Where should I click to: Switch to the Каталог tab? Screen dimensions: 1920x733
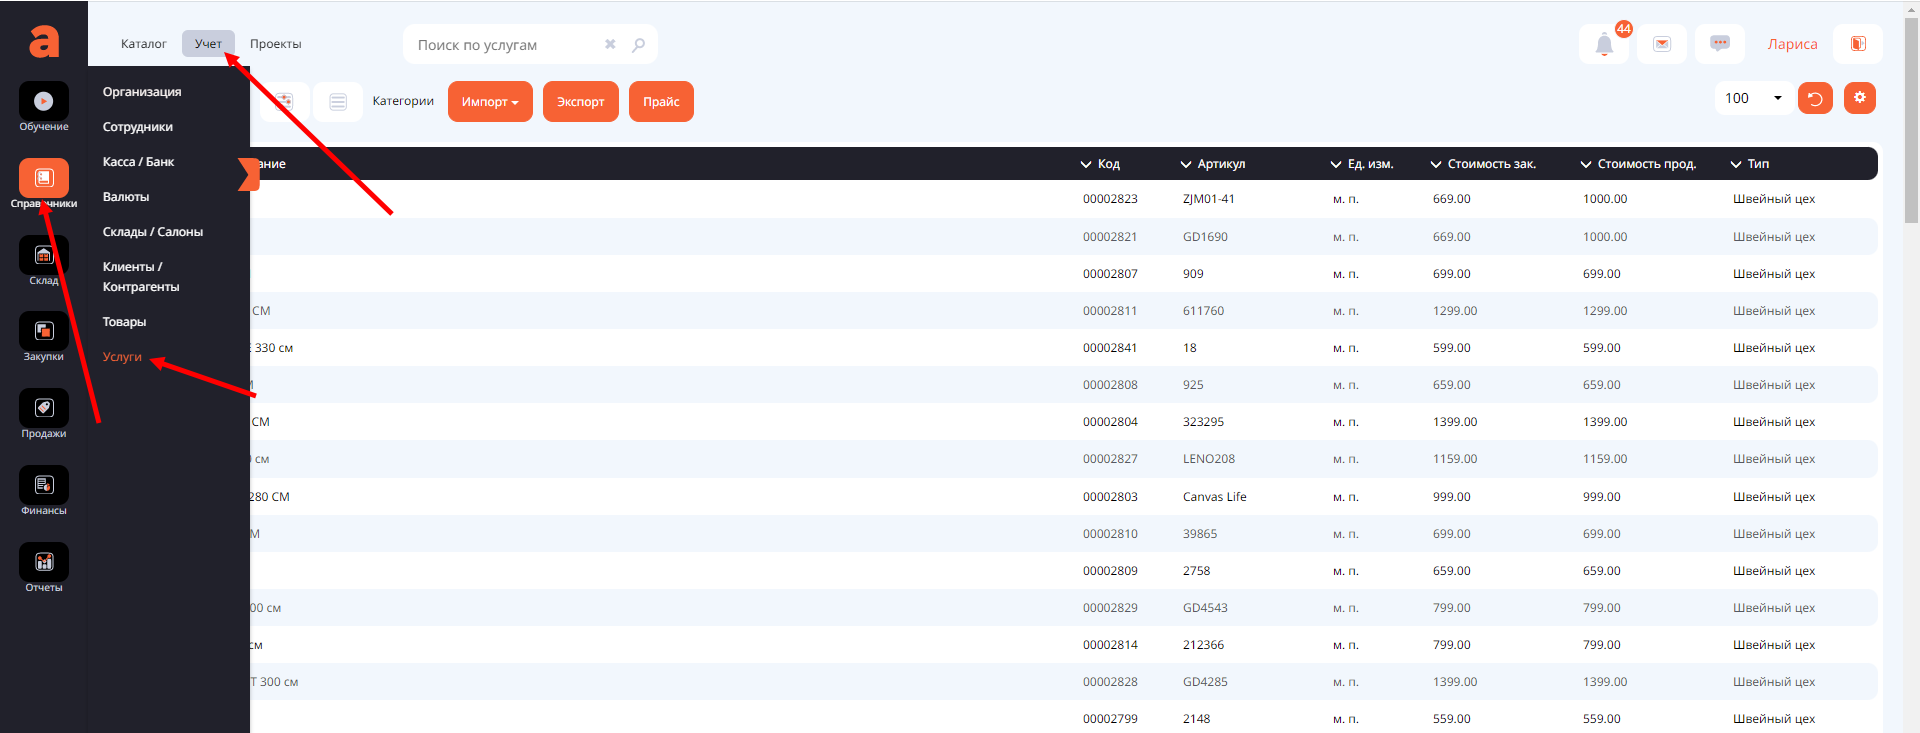[143, 44]
